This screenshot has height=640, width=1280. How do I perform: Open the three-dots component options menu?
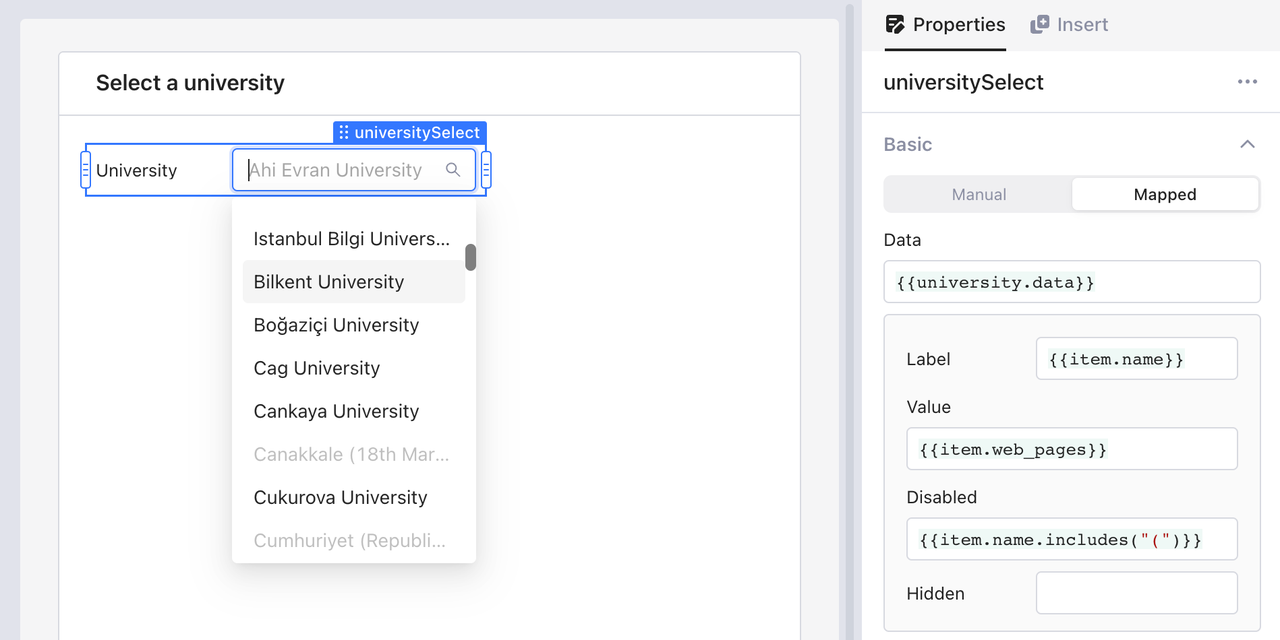(1247, 82)
